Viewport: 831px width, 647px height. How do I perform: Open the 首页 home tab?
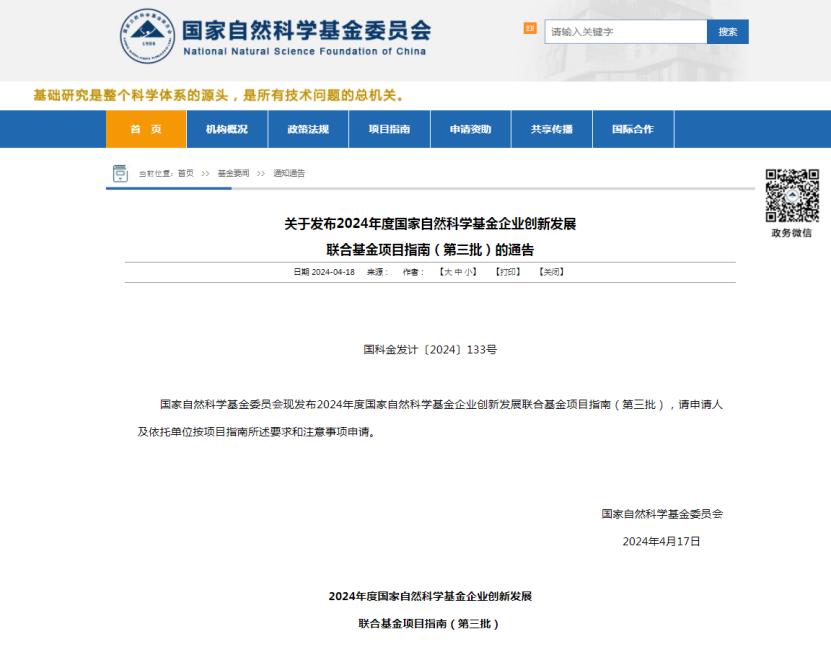point(146,129)
